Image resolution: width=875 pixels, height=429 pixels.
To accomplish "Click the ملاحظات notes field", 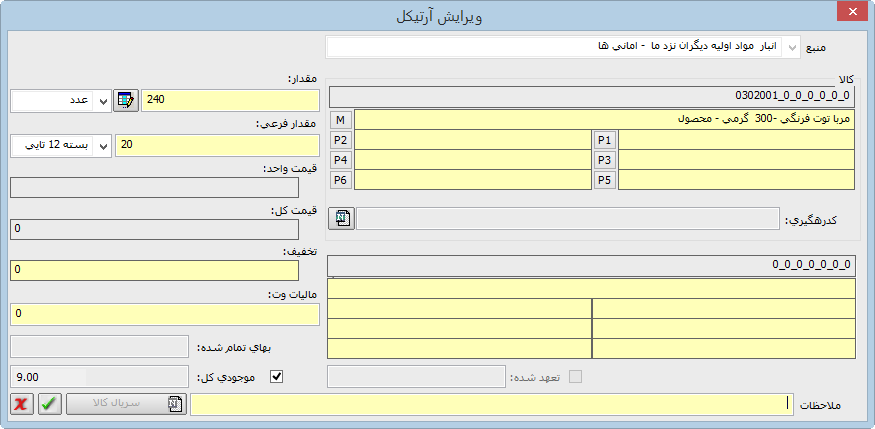I will coord(492,404).
